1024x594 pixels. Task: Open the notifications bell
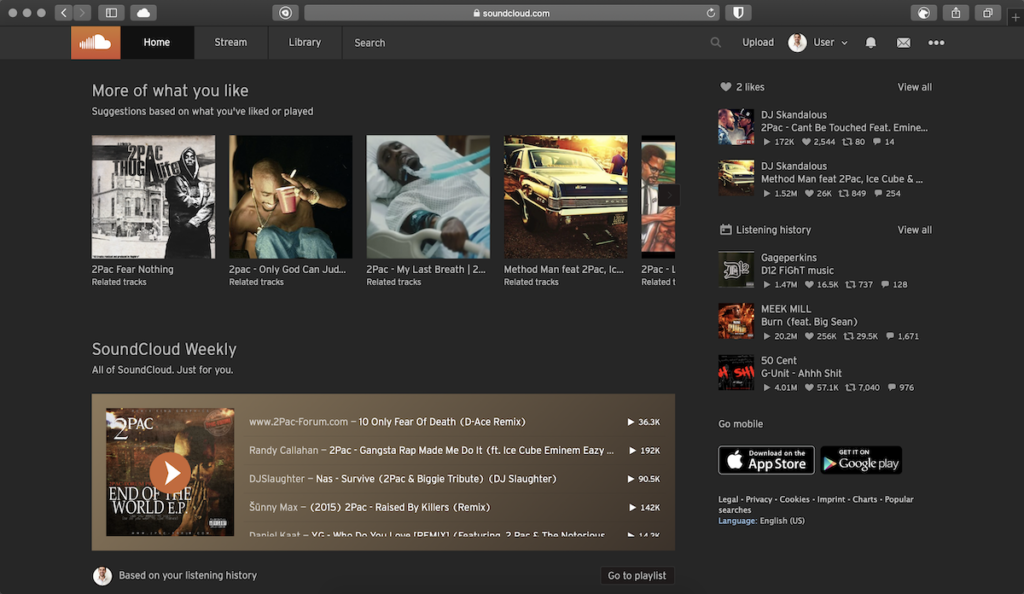870,42
